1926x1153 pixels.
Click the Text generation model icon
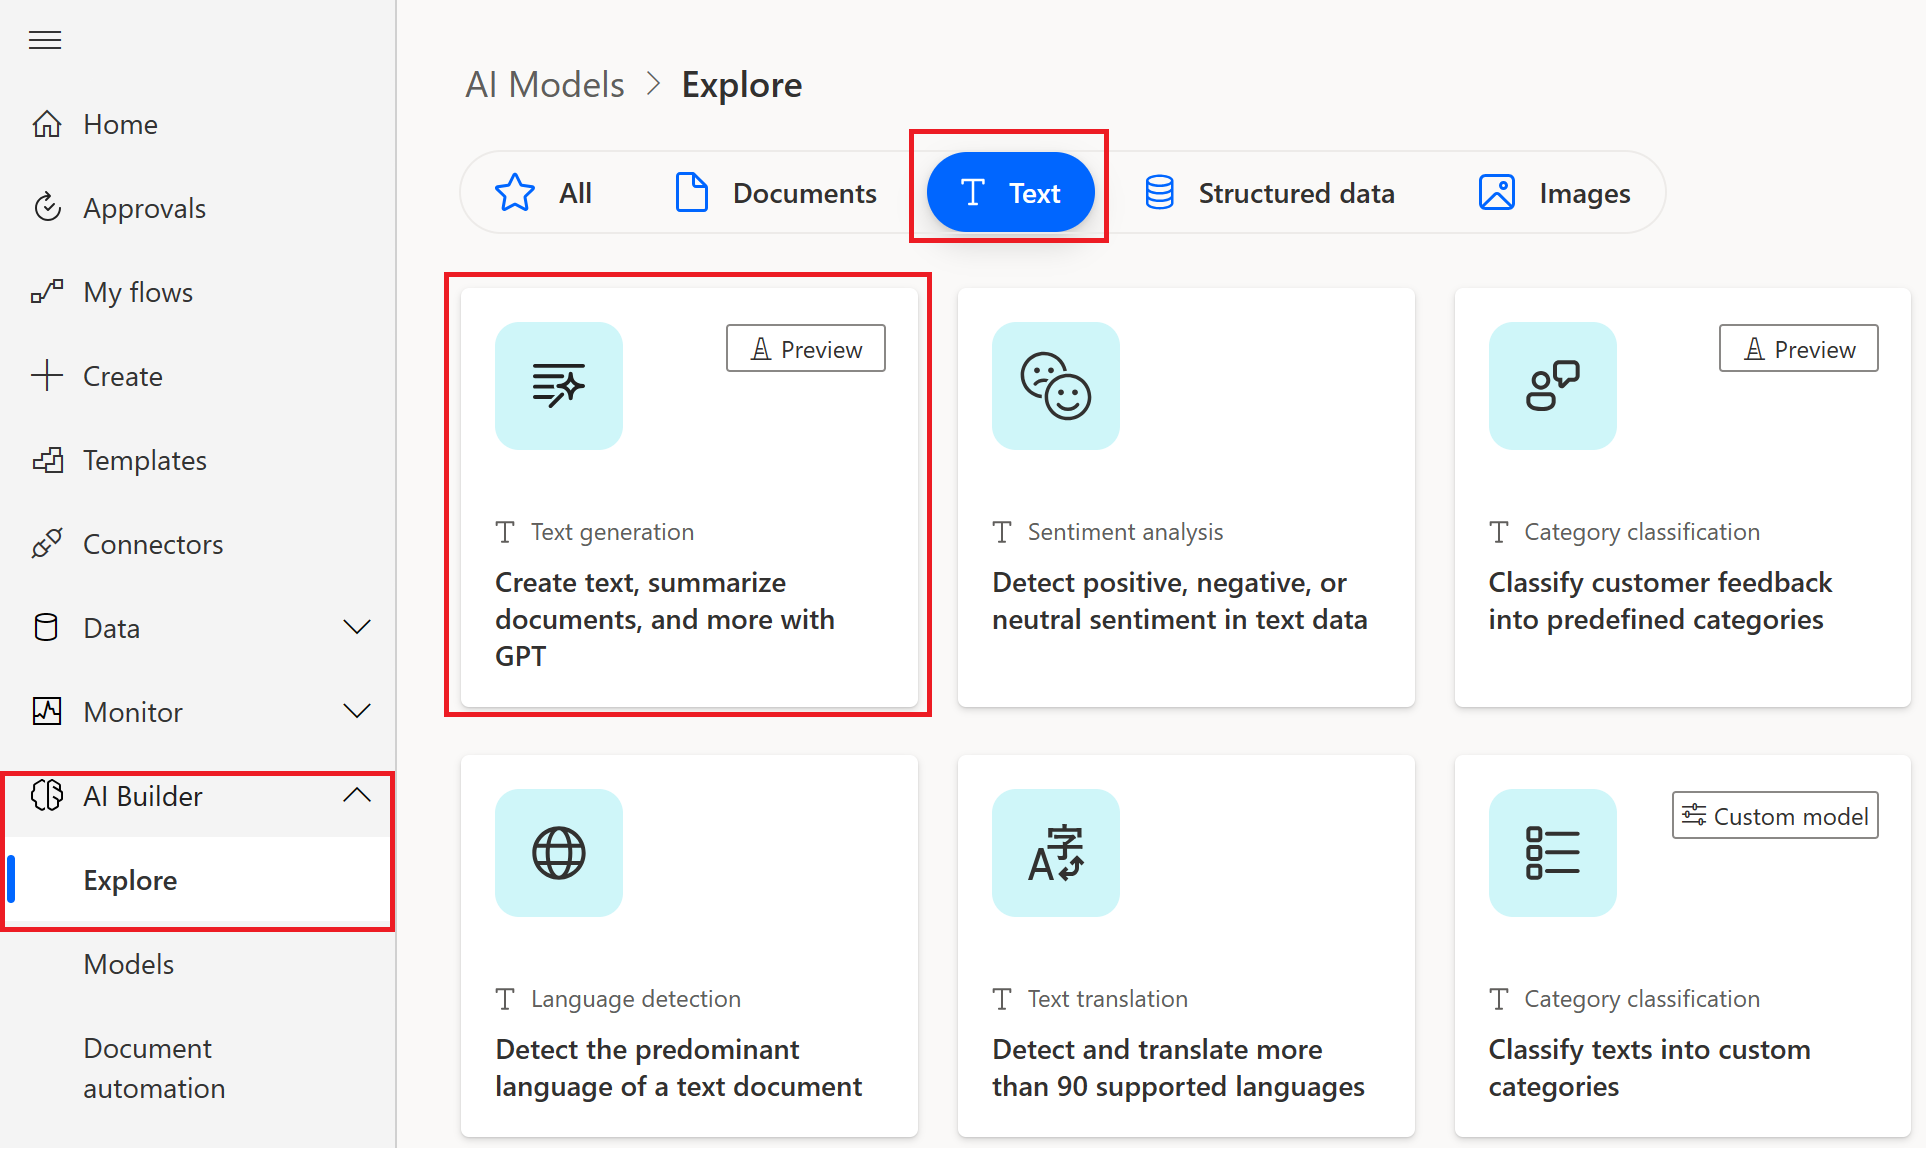tap(556, 384)
